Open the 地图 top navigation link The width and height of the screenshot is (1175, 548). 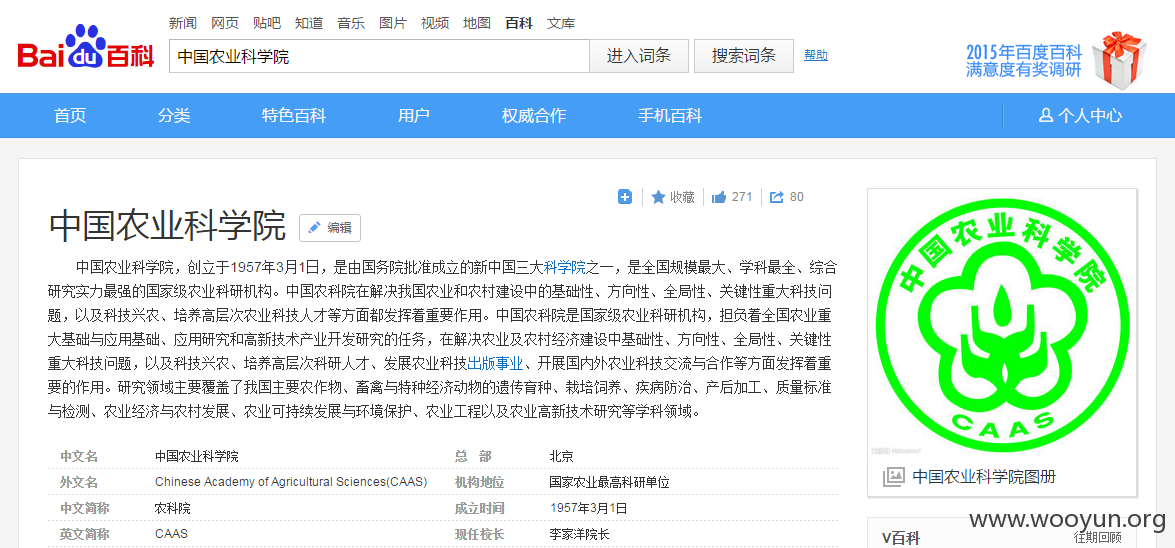point(477,22)
